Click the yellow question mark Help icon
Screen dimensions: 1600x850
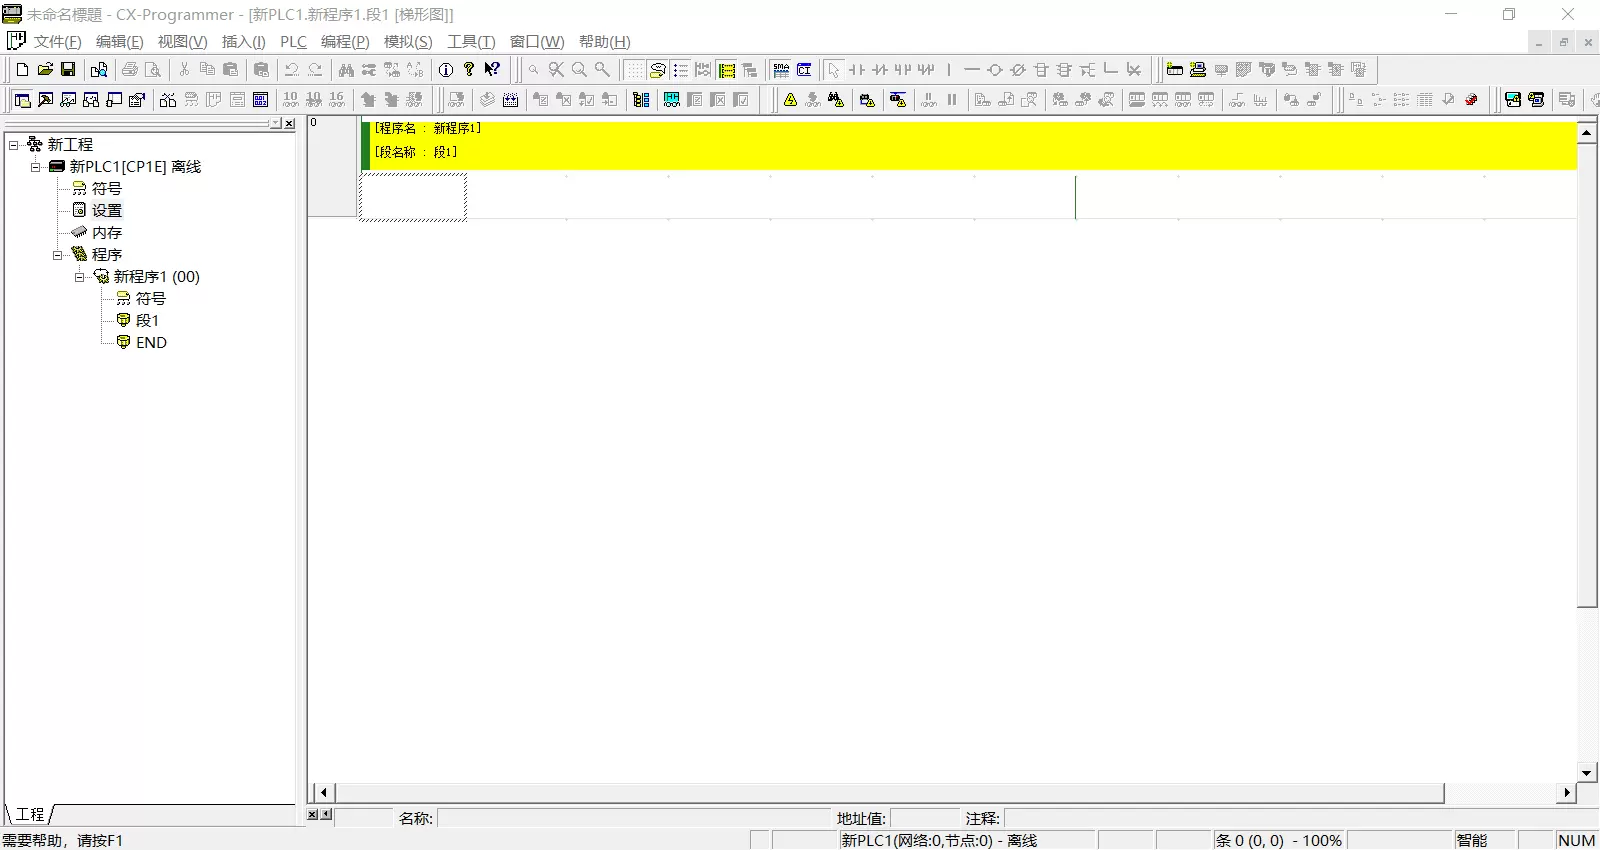[469, 69]
